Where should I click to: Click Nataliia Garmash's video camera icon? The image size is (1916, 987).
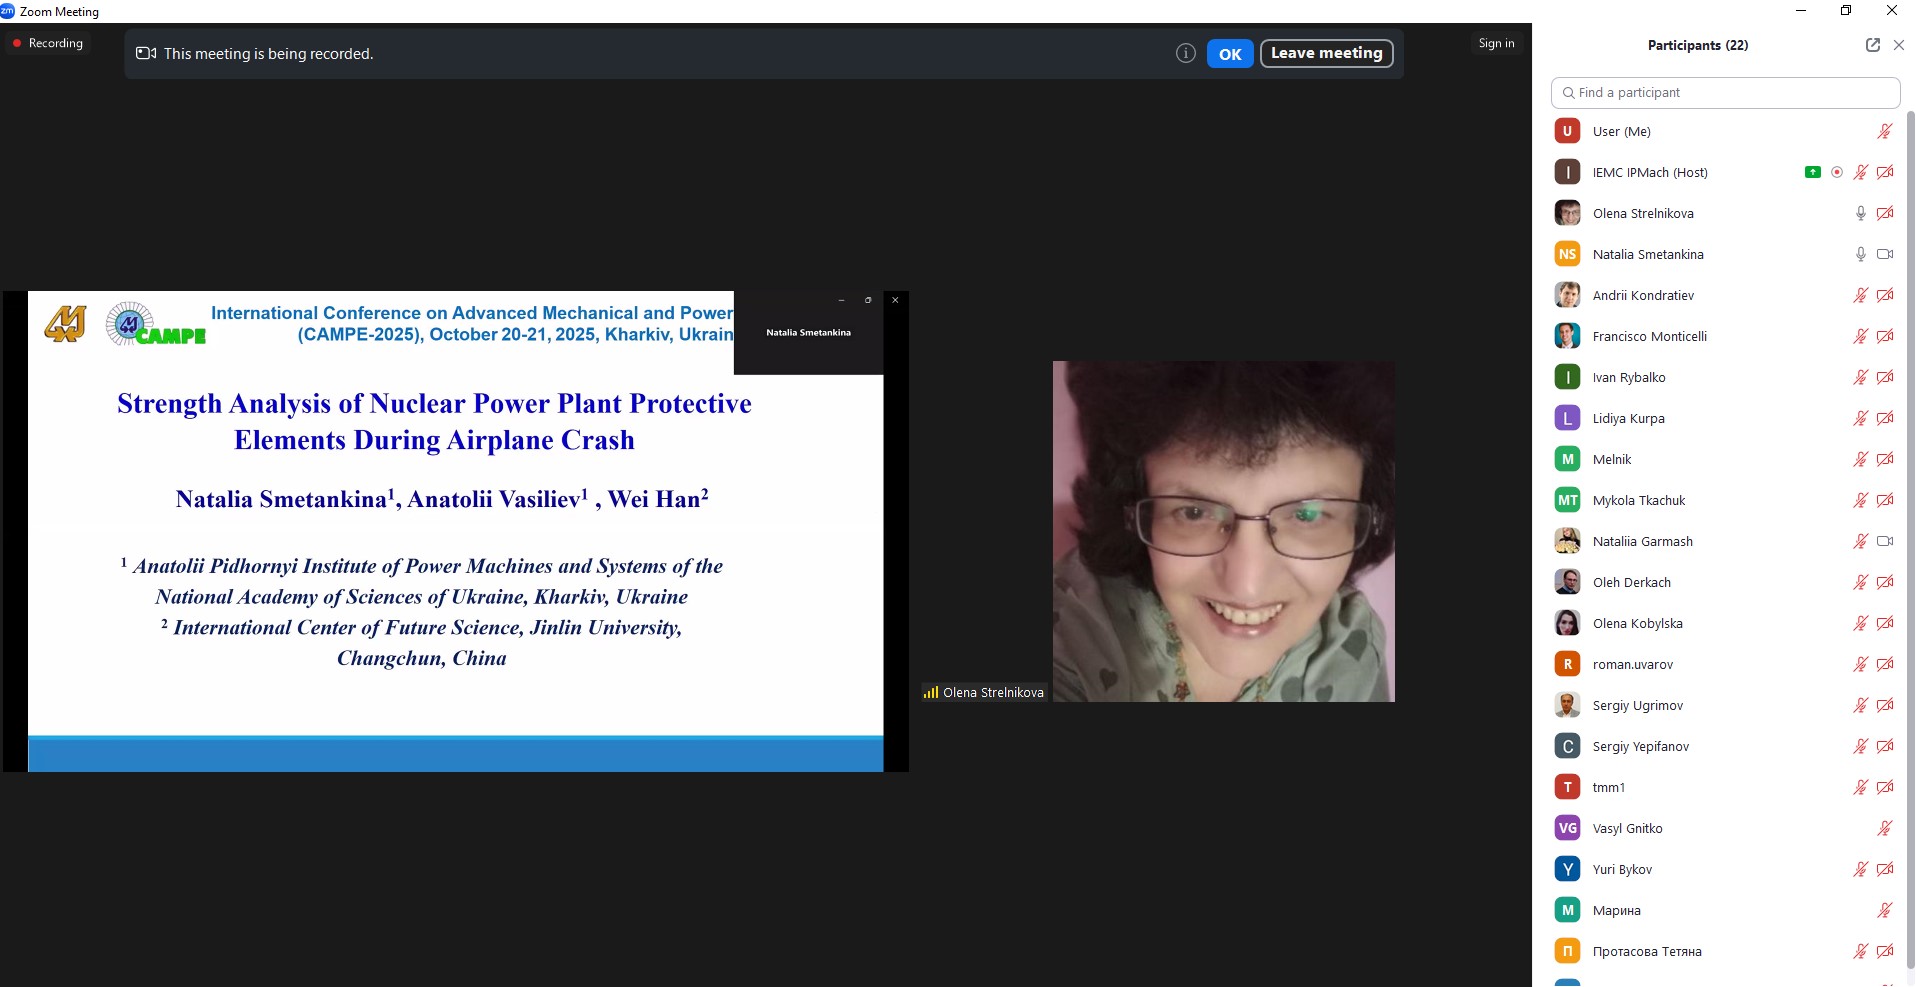coord(1885,541)
